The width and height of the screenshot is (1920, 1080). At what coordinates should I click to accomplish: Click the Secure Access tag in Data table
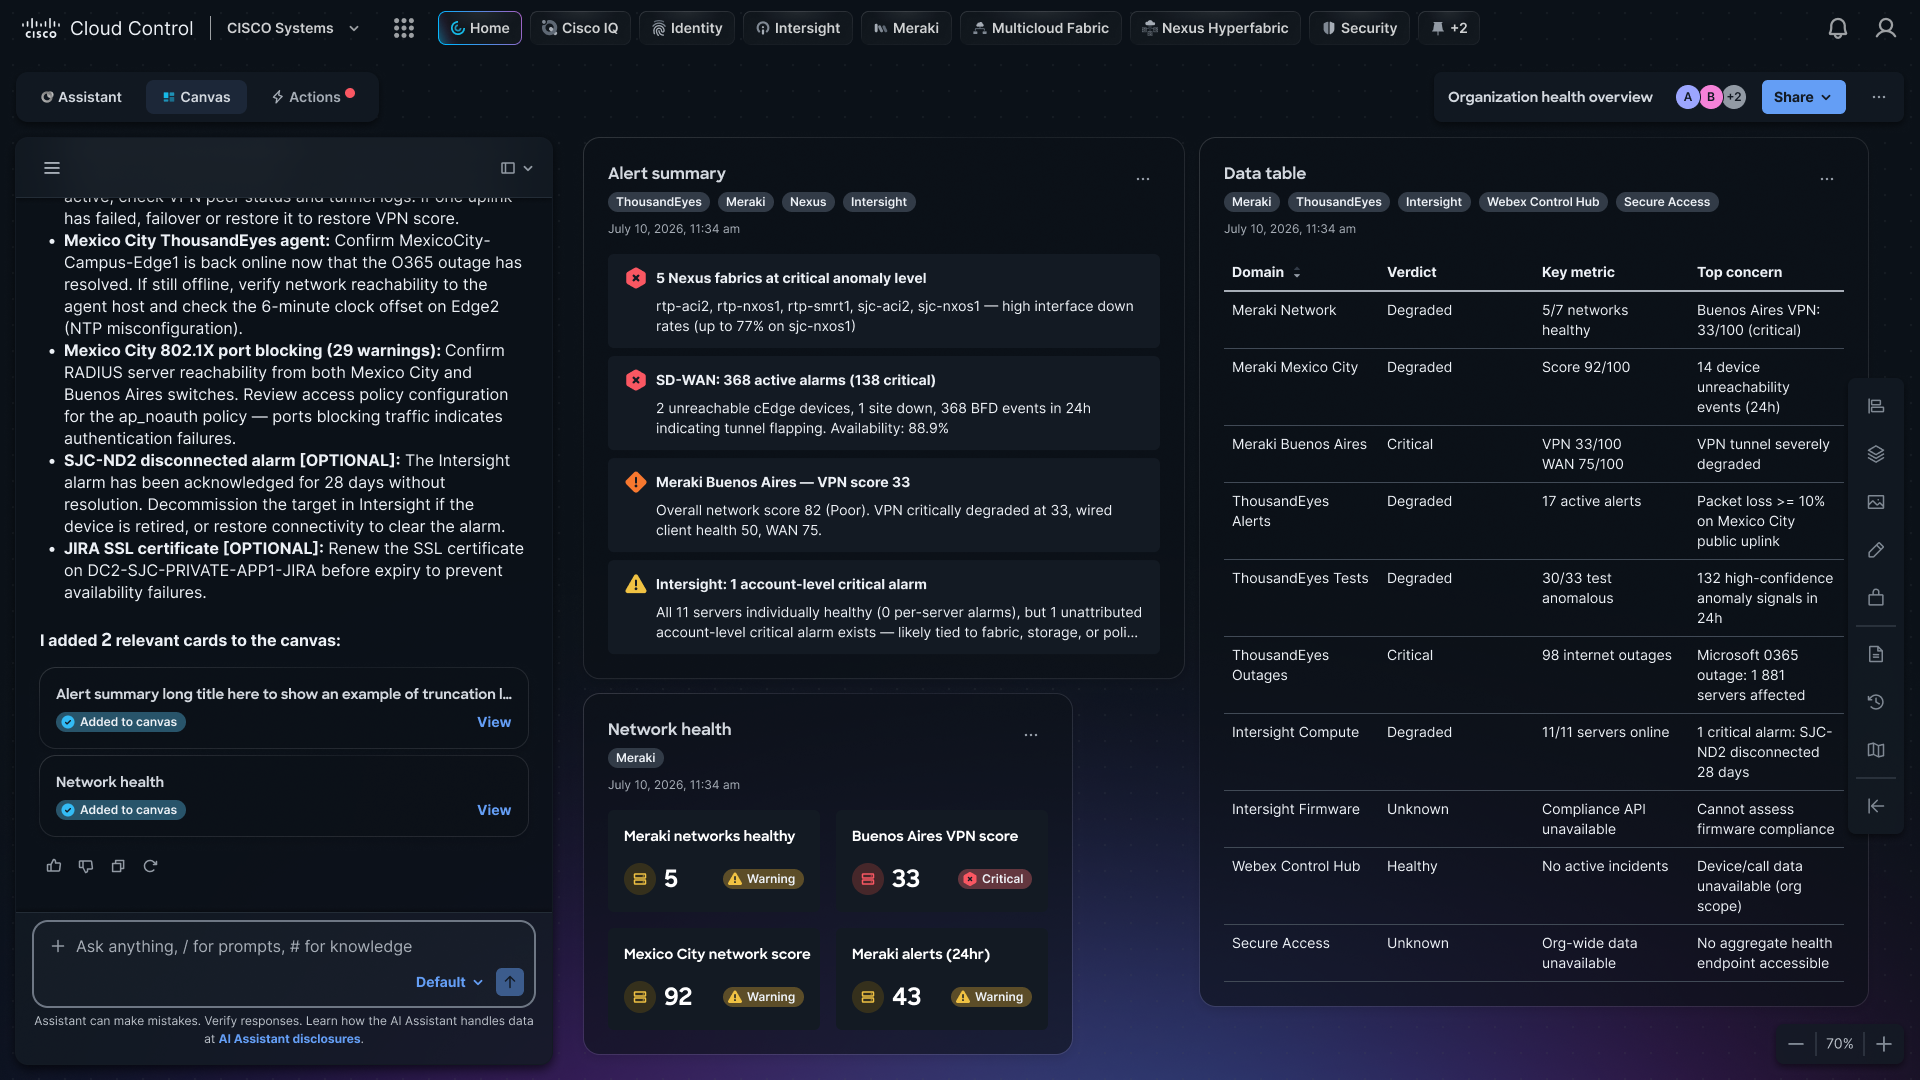1667,202
